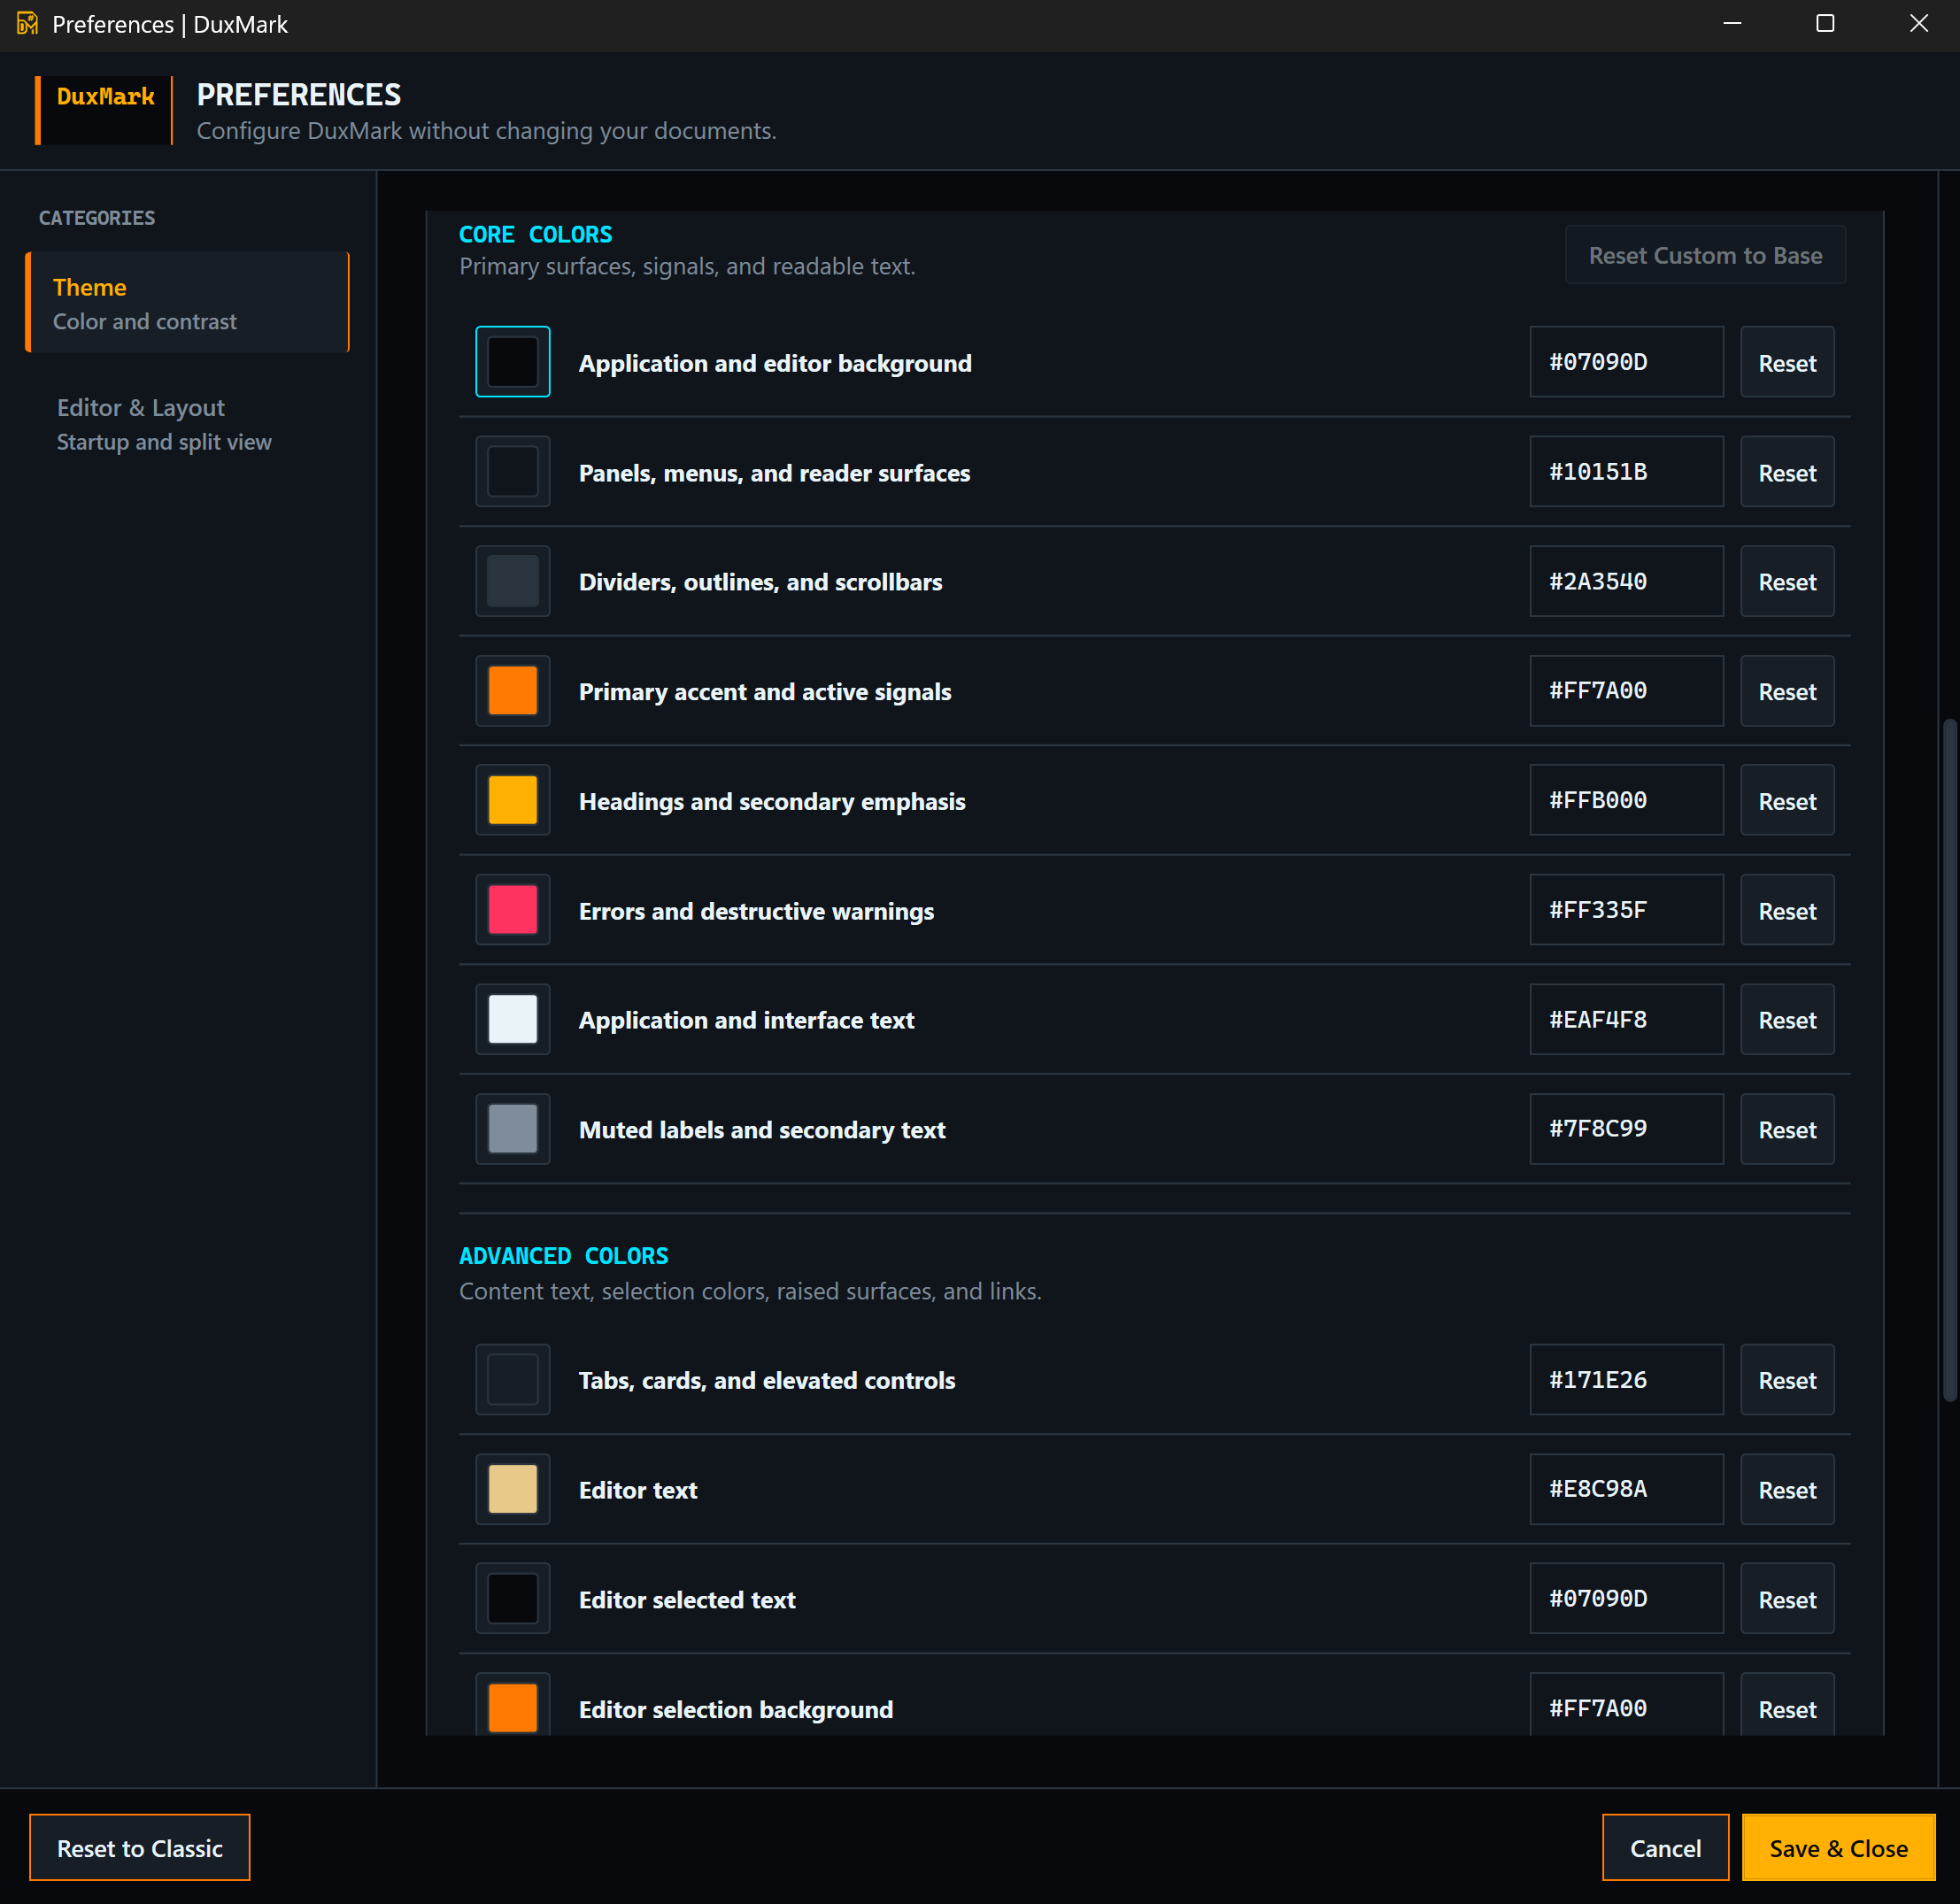Viewport: 1960px width, 1904px height.
Task: Edit the #FF335F errors hex field
Action: [x=1627, y=910]
